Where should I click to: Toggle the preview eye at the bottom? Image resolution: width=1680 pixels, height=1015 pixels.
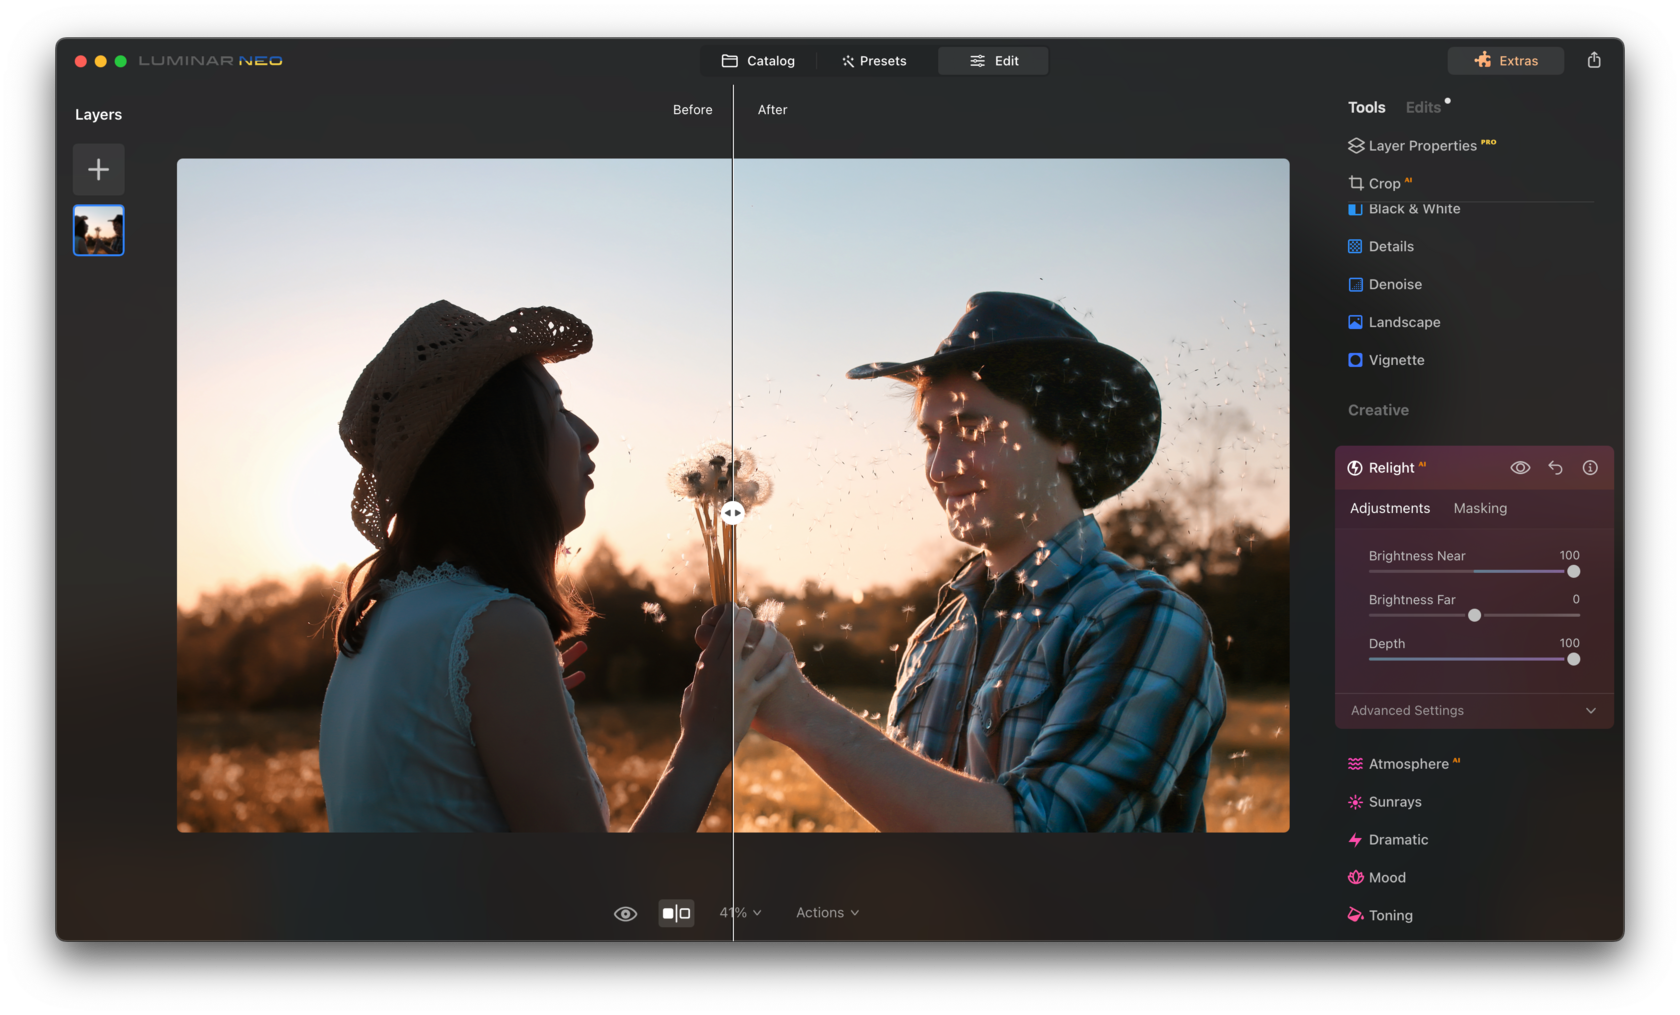tap(625, 912)
